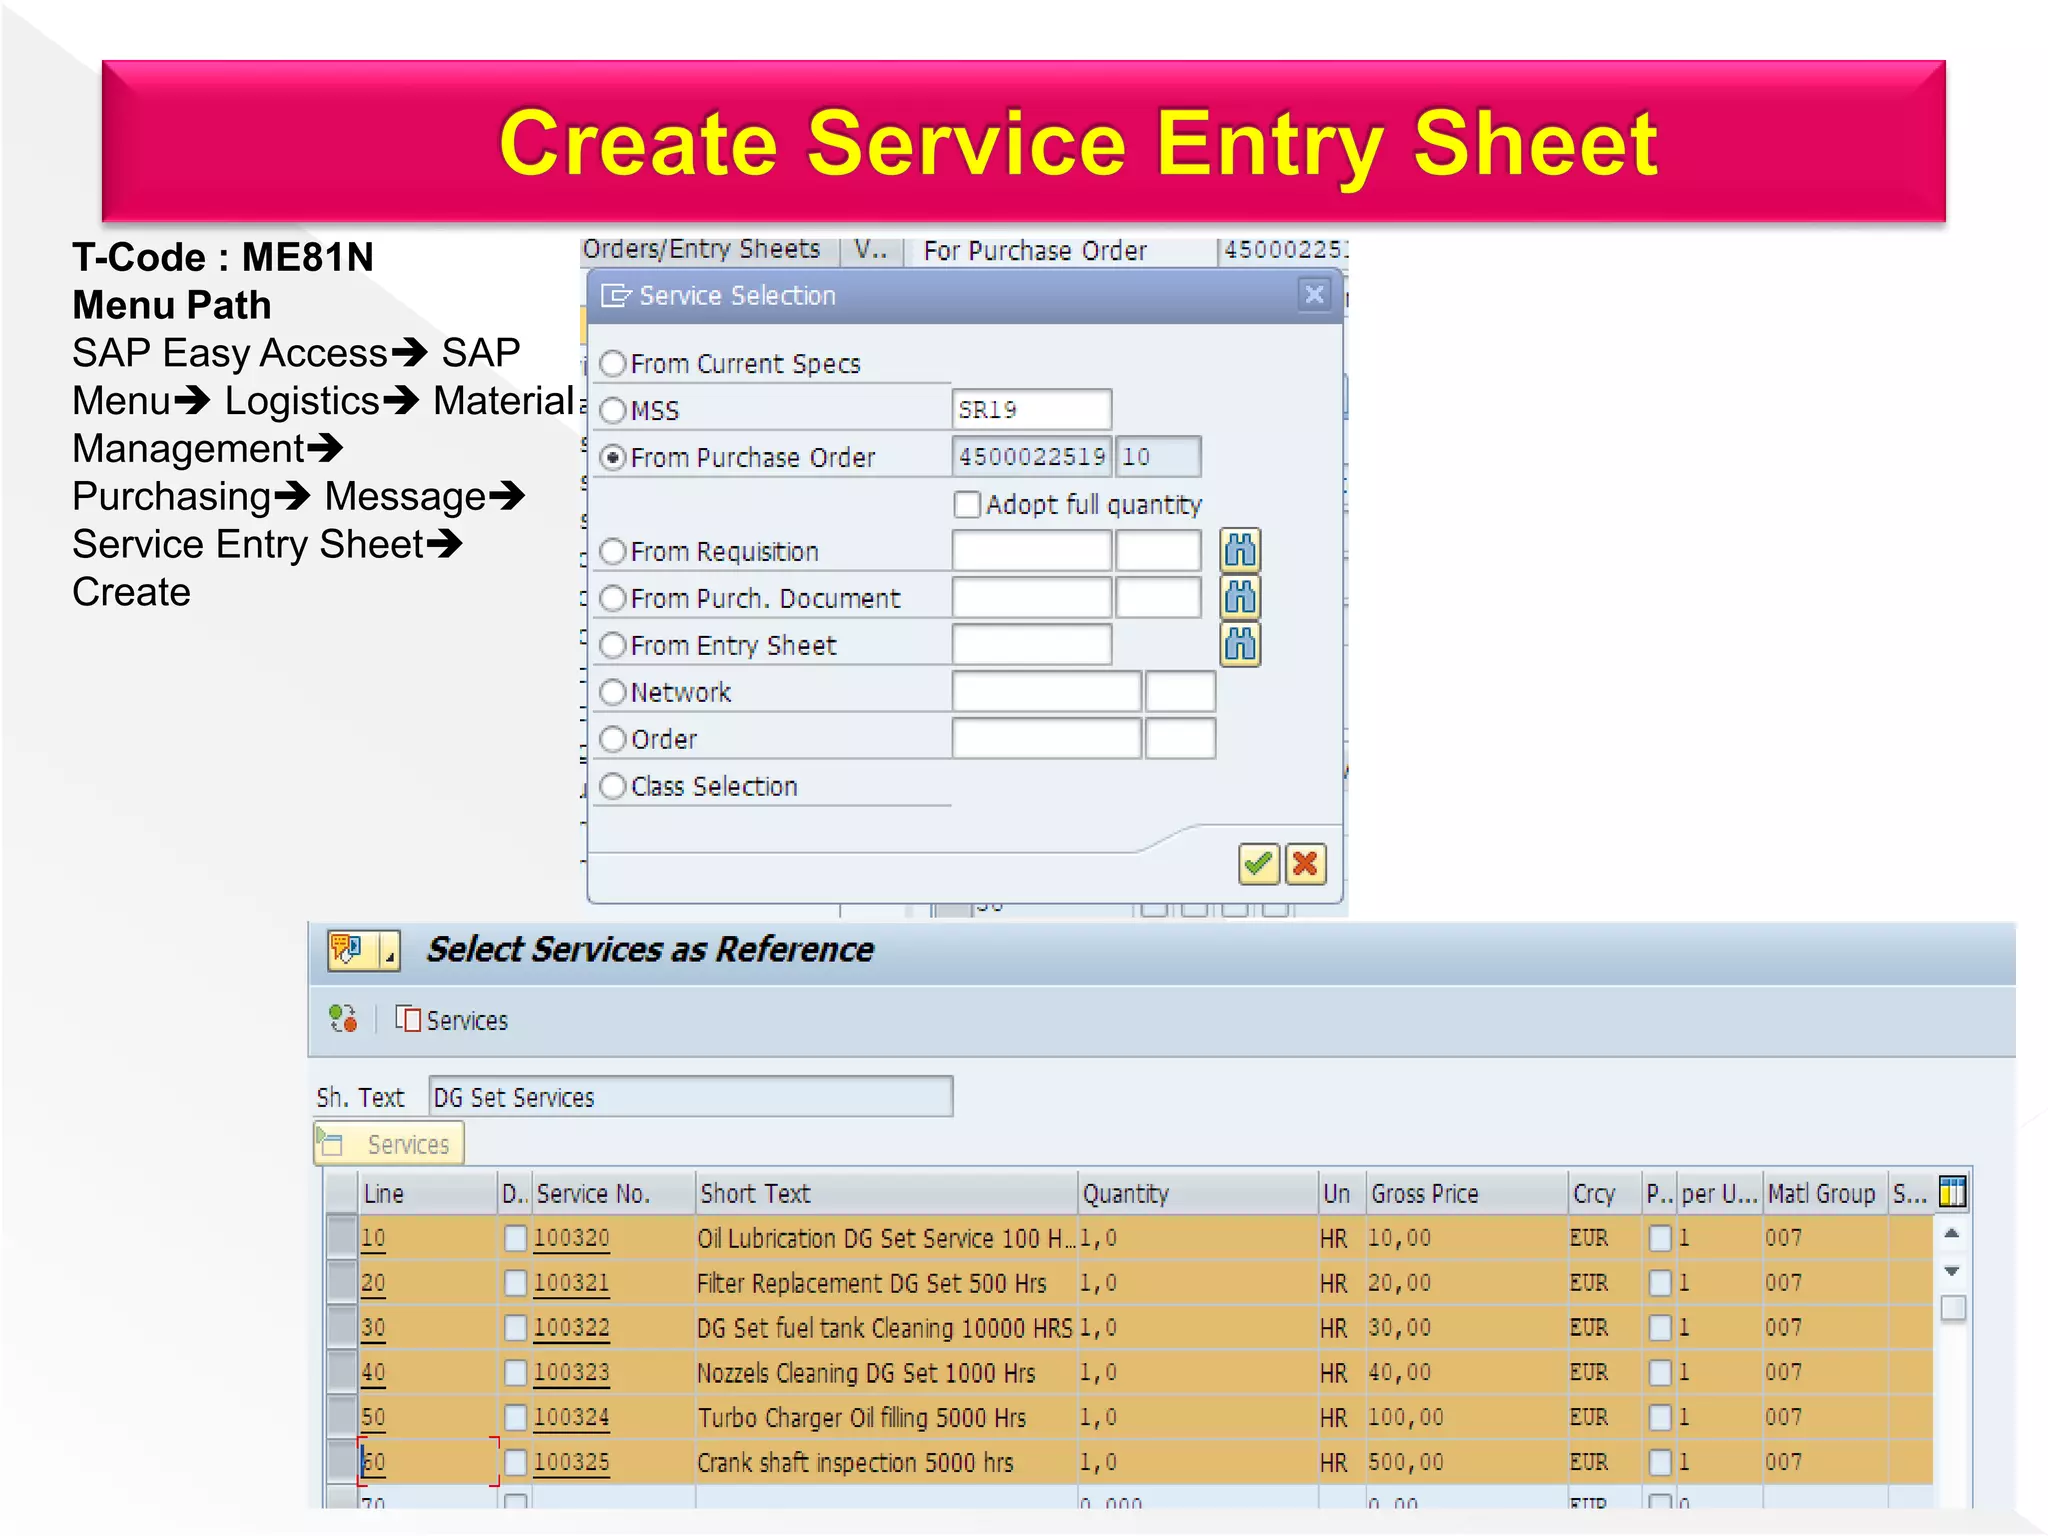Toggle P.. checkbox in Turbo Charger row
Viewport: 2048px width, 1536px height.
pos(1660,1417)
